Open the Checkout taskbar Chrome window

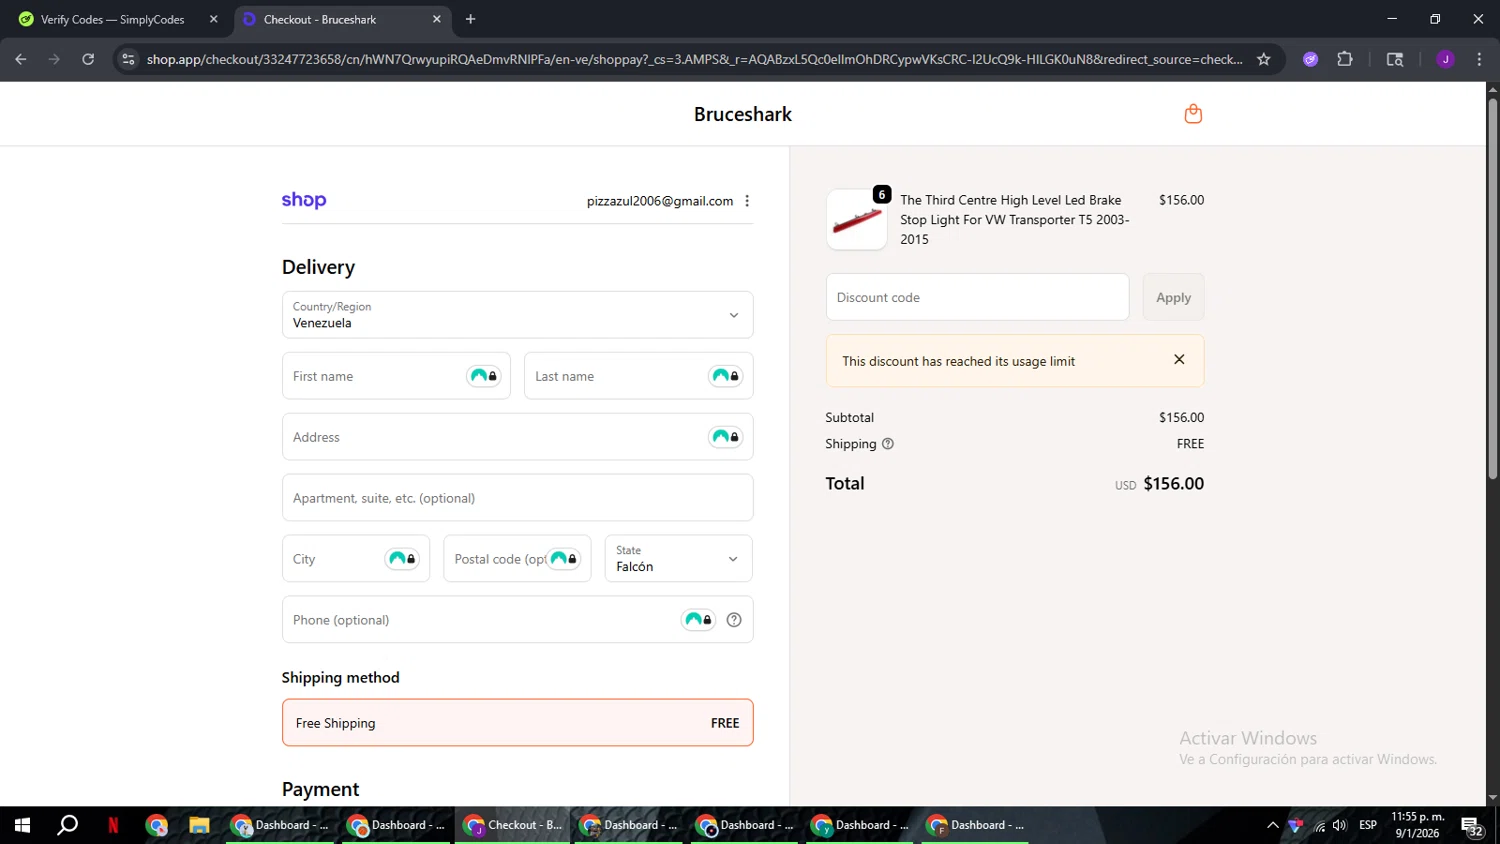point(514,825)
